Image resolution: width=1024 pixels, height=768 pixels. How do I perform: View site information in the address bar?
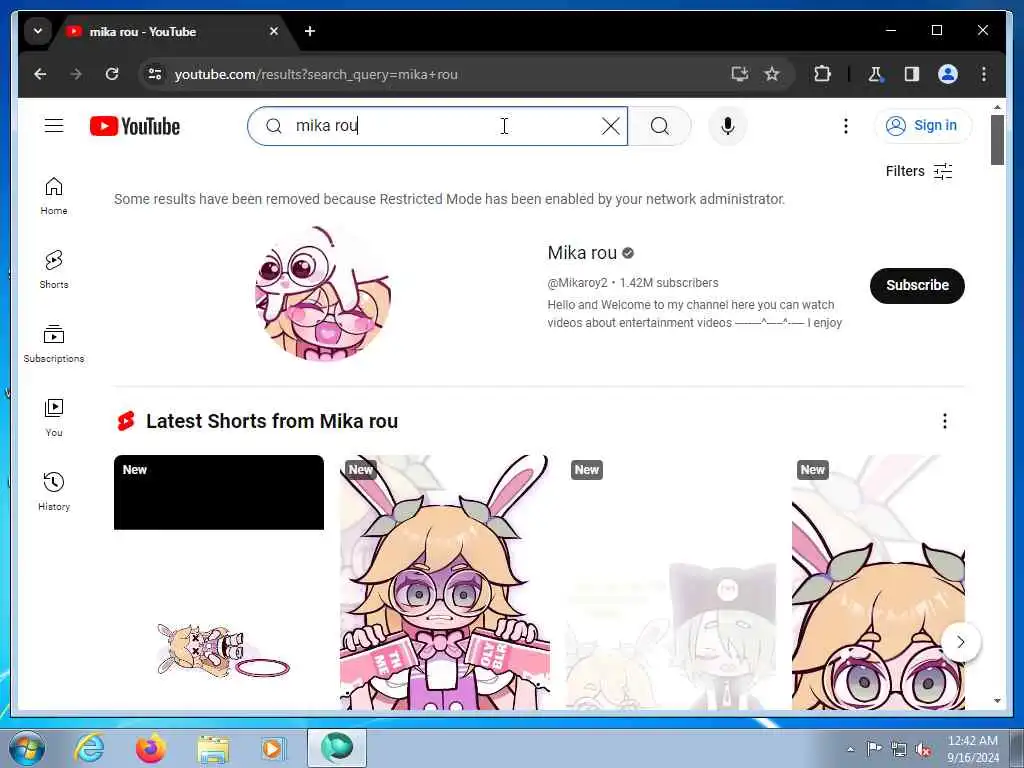(155, 74)
